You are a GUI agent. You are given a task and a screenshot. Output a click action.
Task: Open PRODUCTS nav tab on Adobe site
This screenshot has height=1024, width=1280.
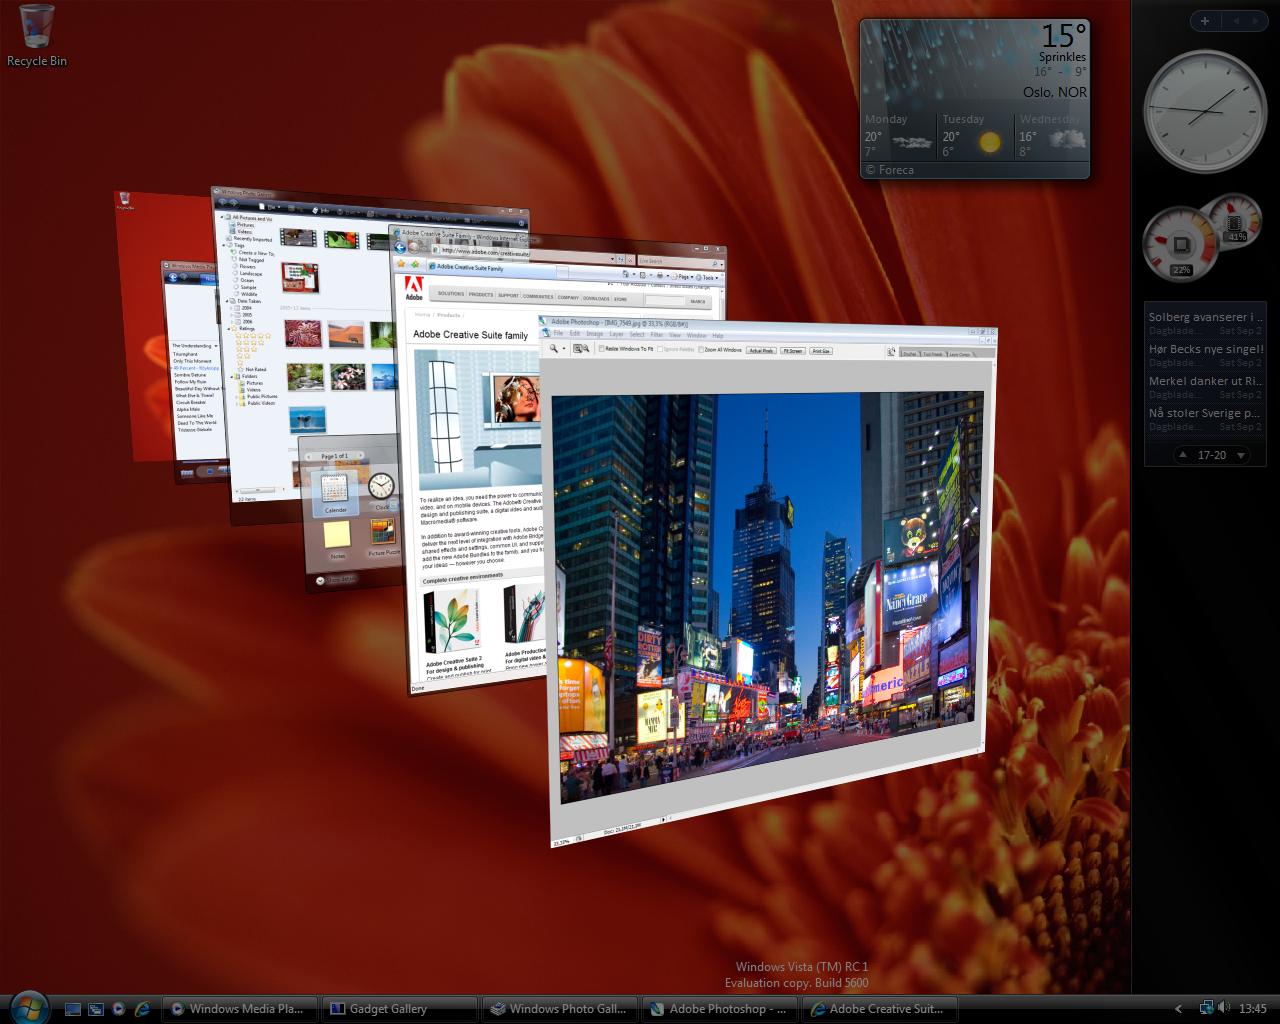pos(481,294)
